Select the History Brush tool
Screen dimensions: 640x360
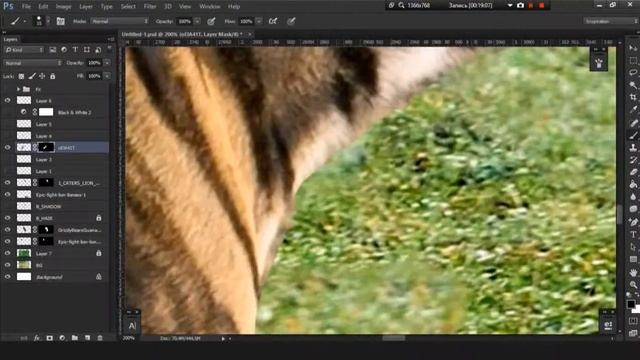coord(633,160)
